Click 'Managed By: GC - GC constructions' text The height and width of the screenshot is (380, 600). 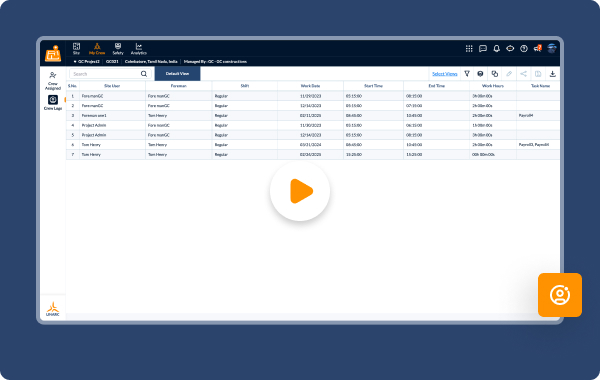[215, 62]
